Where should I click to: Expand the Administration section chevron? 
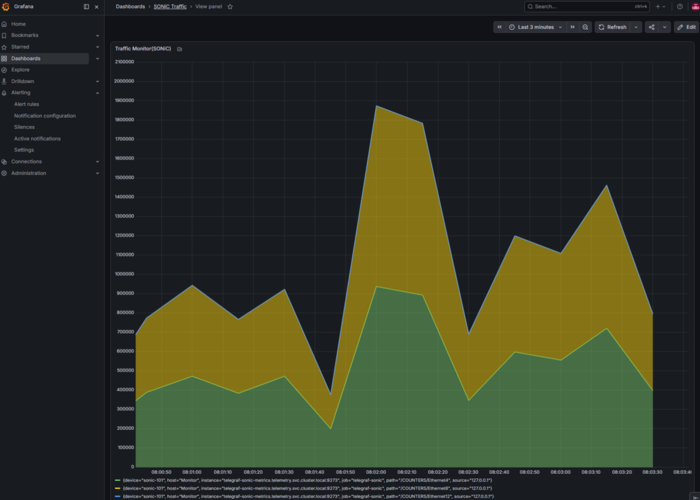coord(97,173)
